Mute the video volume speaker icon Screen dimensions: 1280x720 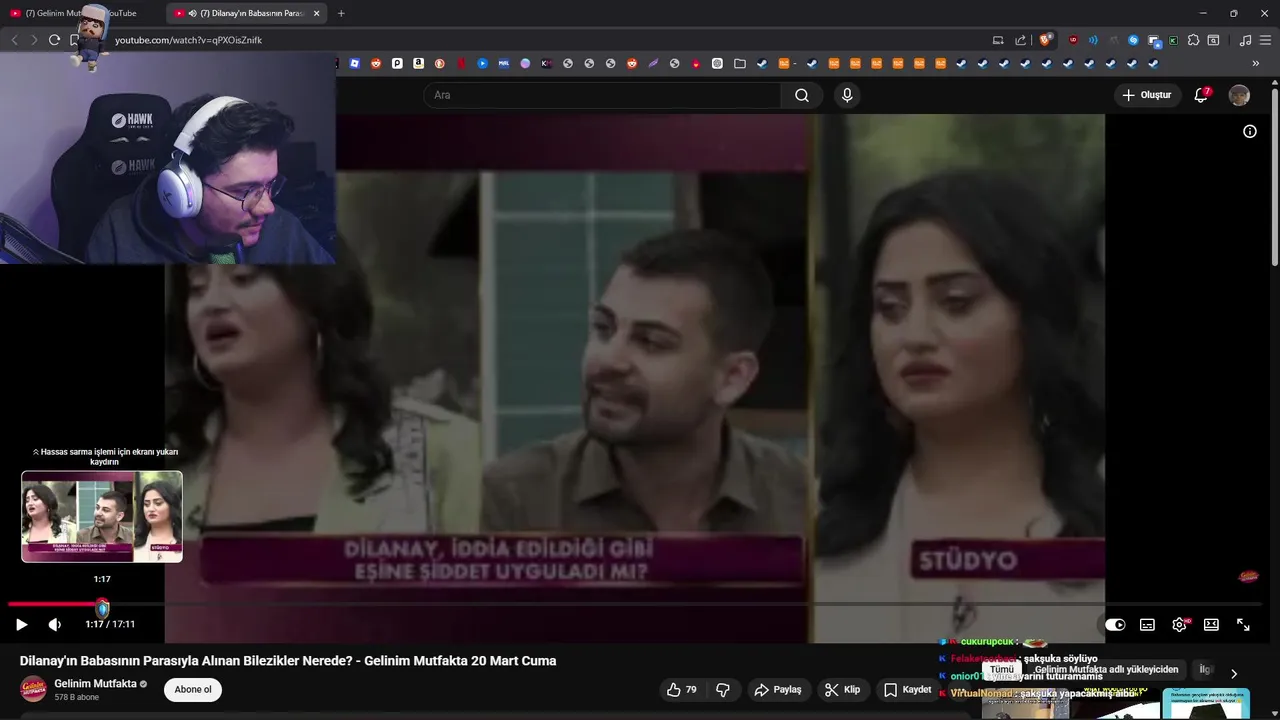[x=54, y=624]
